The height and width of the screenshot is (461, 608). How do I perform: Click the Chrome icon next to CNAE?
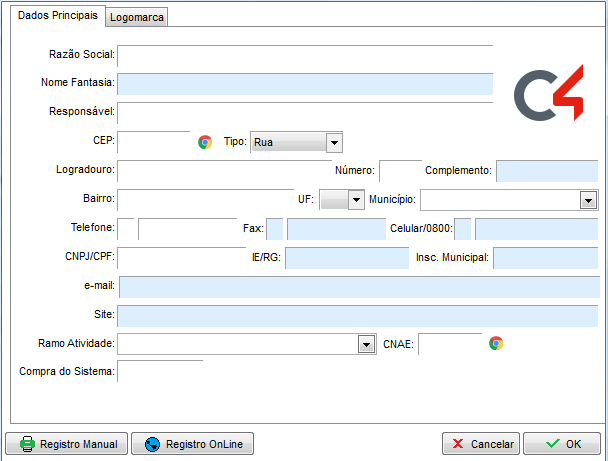(x=496, y=343)
